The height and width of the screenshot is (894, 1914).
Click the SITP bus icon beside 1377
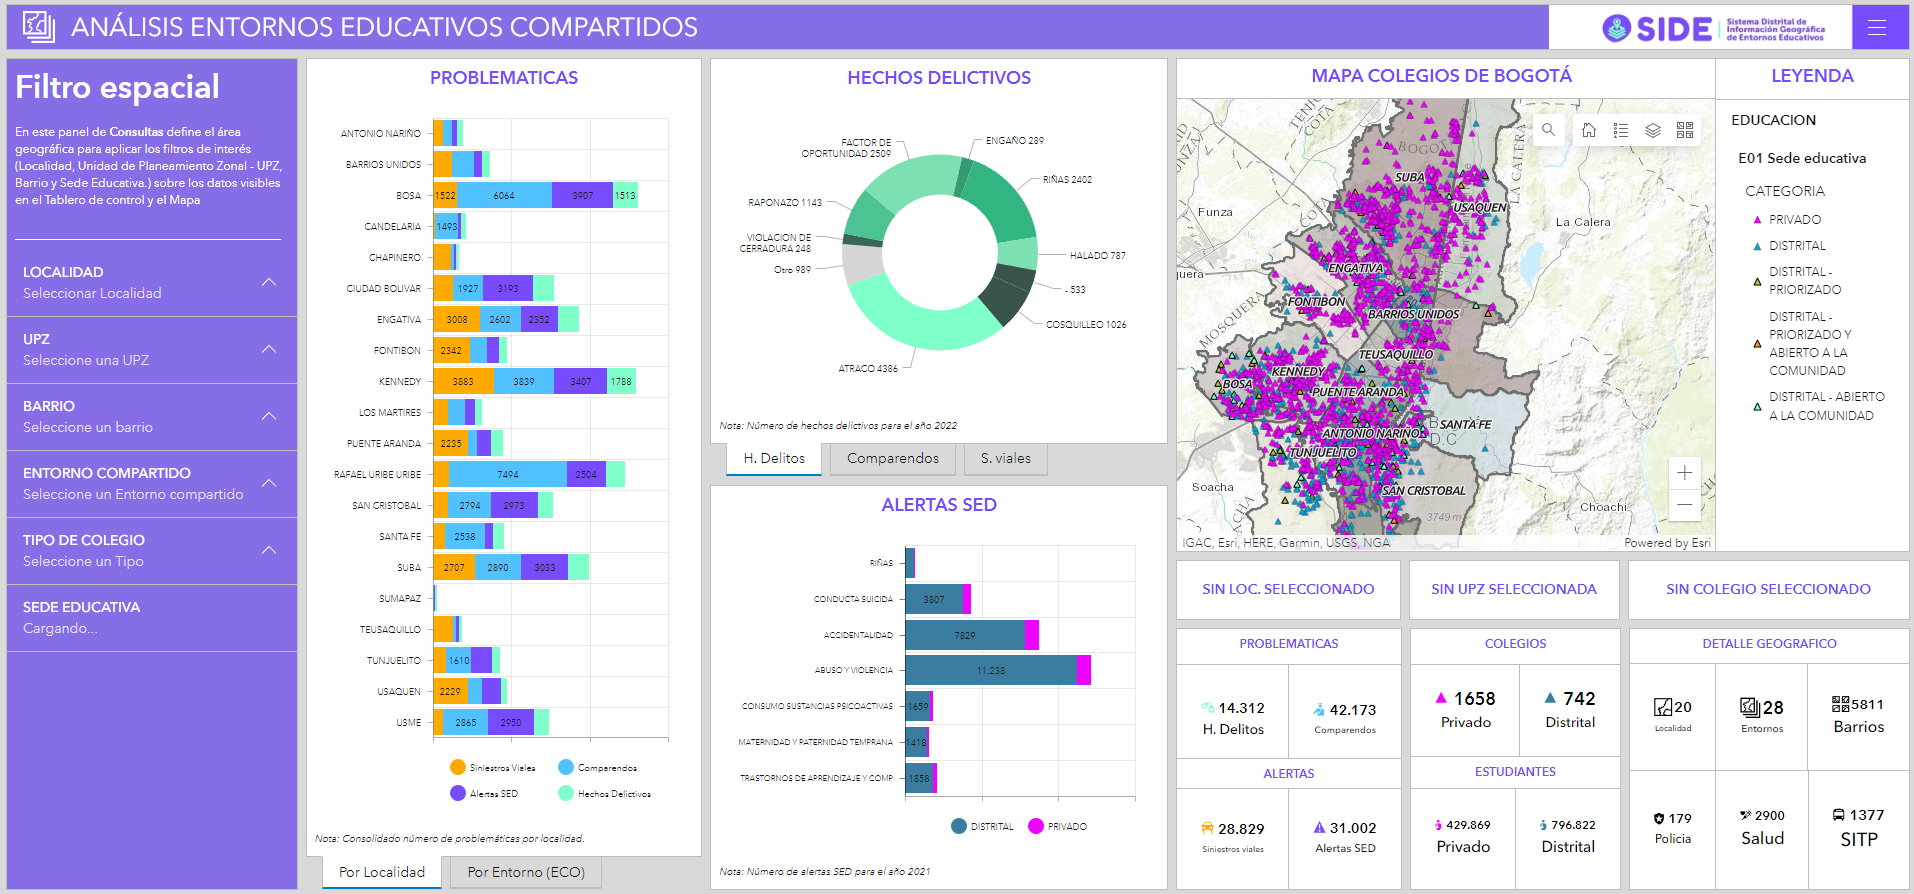pos(1838,815)
